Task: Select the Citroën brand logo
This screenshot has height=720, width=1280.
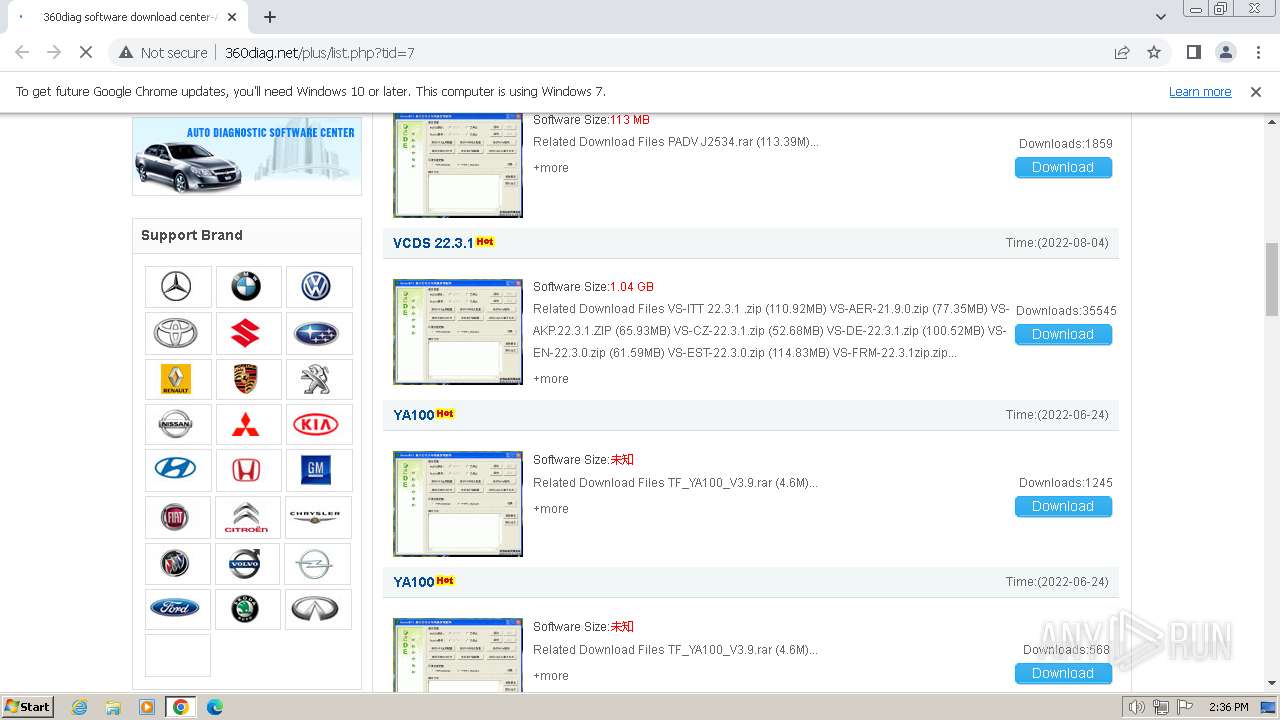Action: click(247, 517)
